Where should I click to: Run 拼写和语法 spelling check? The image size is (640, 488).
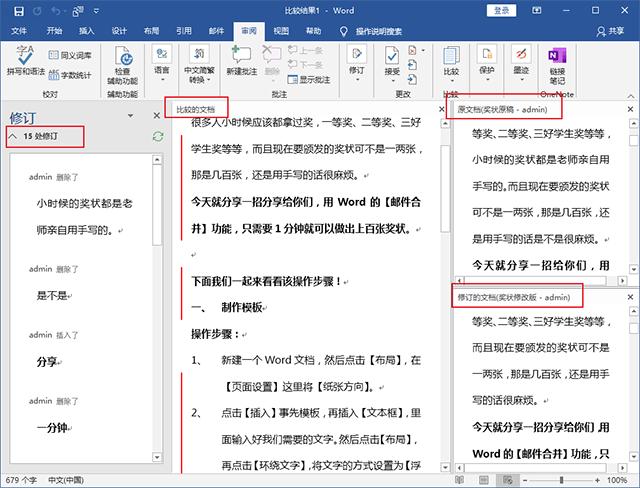[25, 61]
